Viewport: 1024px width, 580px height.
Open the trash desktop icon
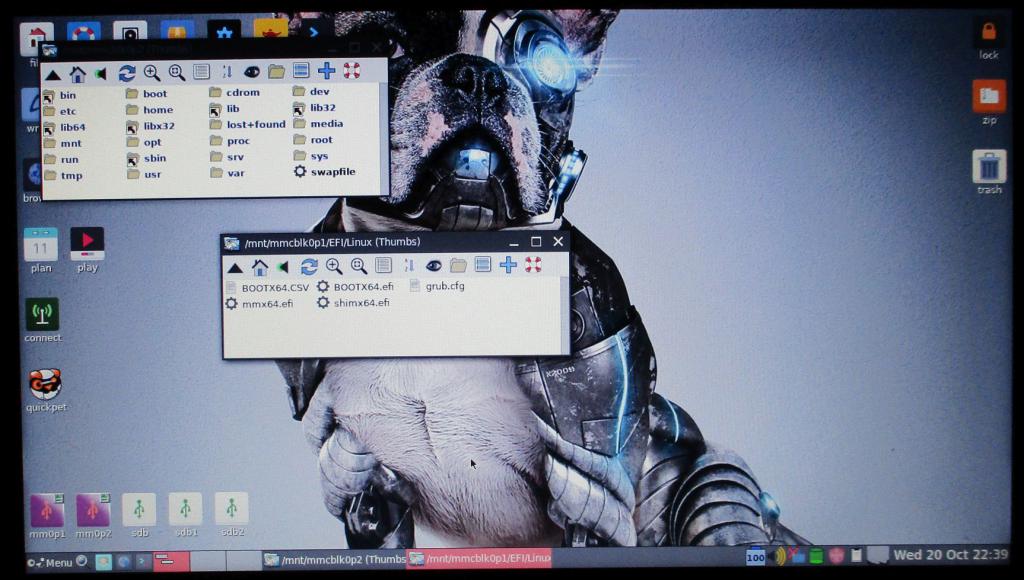tap(989, 172)
